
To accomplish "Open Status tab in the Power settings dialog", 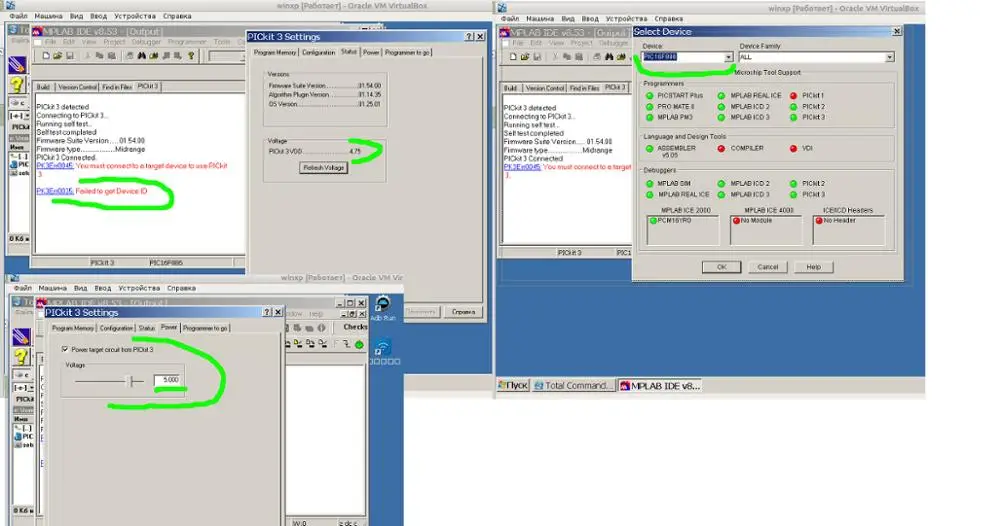I will click(x=147, y=328).
